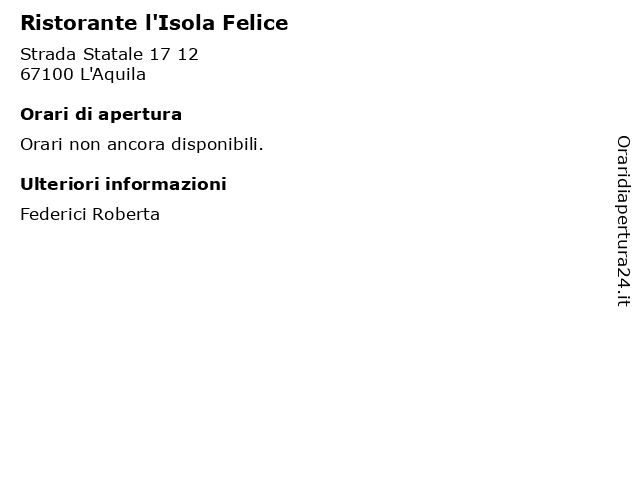
Task: Open the Orariapertura24.it vertical watermark
Action: pyautogui.click(x=623, y=221)
